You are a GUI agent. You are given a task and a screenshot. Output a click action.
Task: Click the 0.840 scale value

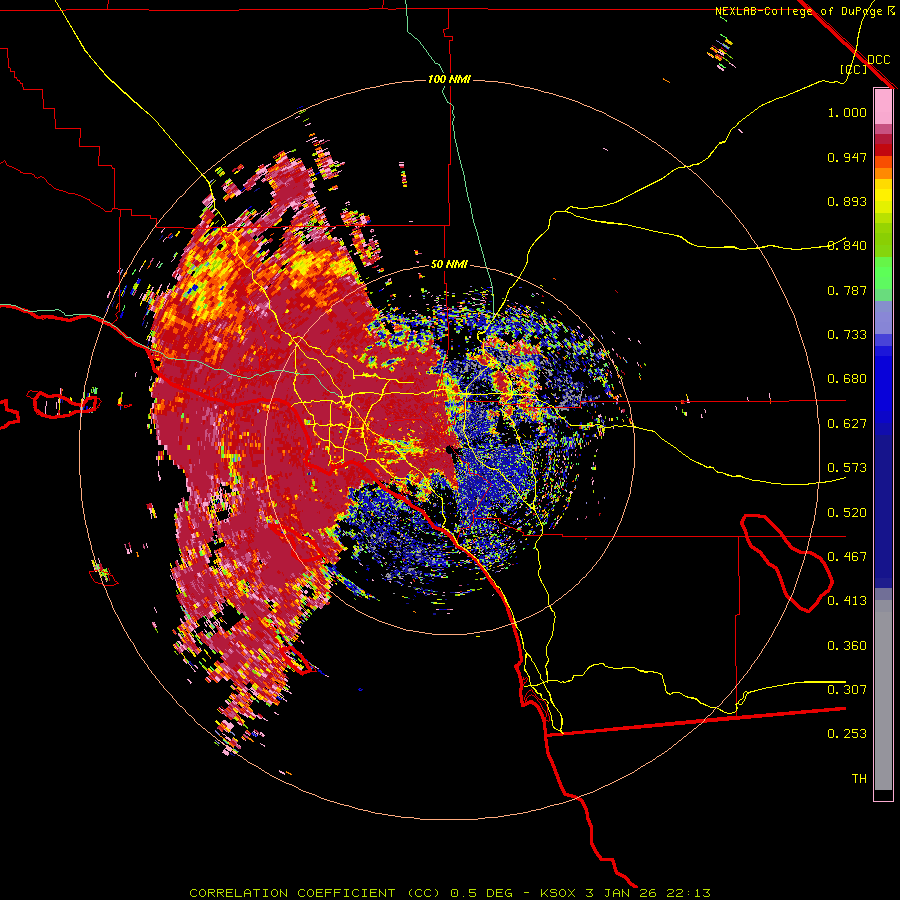tap(847, 246)
